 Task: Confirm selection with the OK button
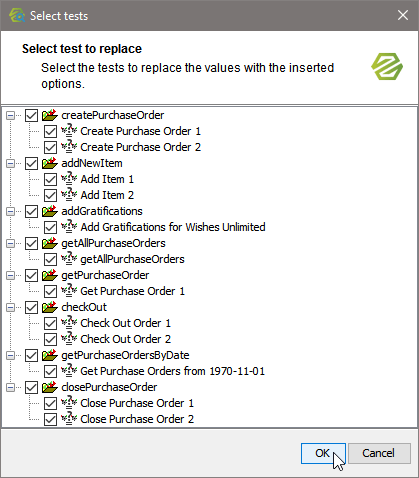pos(323,453)
